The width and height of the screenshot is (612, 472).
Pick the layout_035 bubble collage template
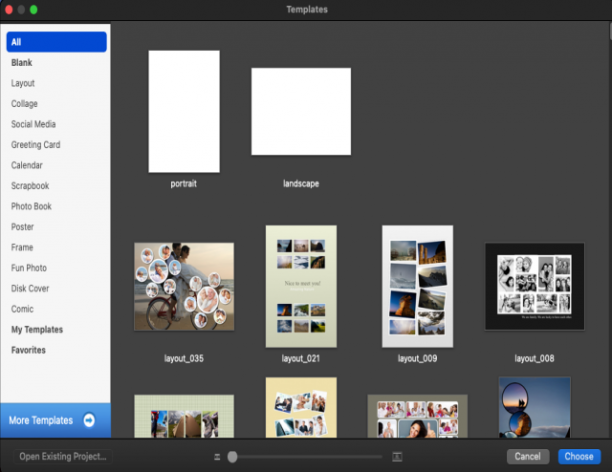tap(184, 287)
